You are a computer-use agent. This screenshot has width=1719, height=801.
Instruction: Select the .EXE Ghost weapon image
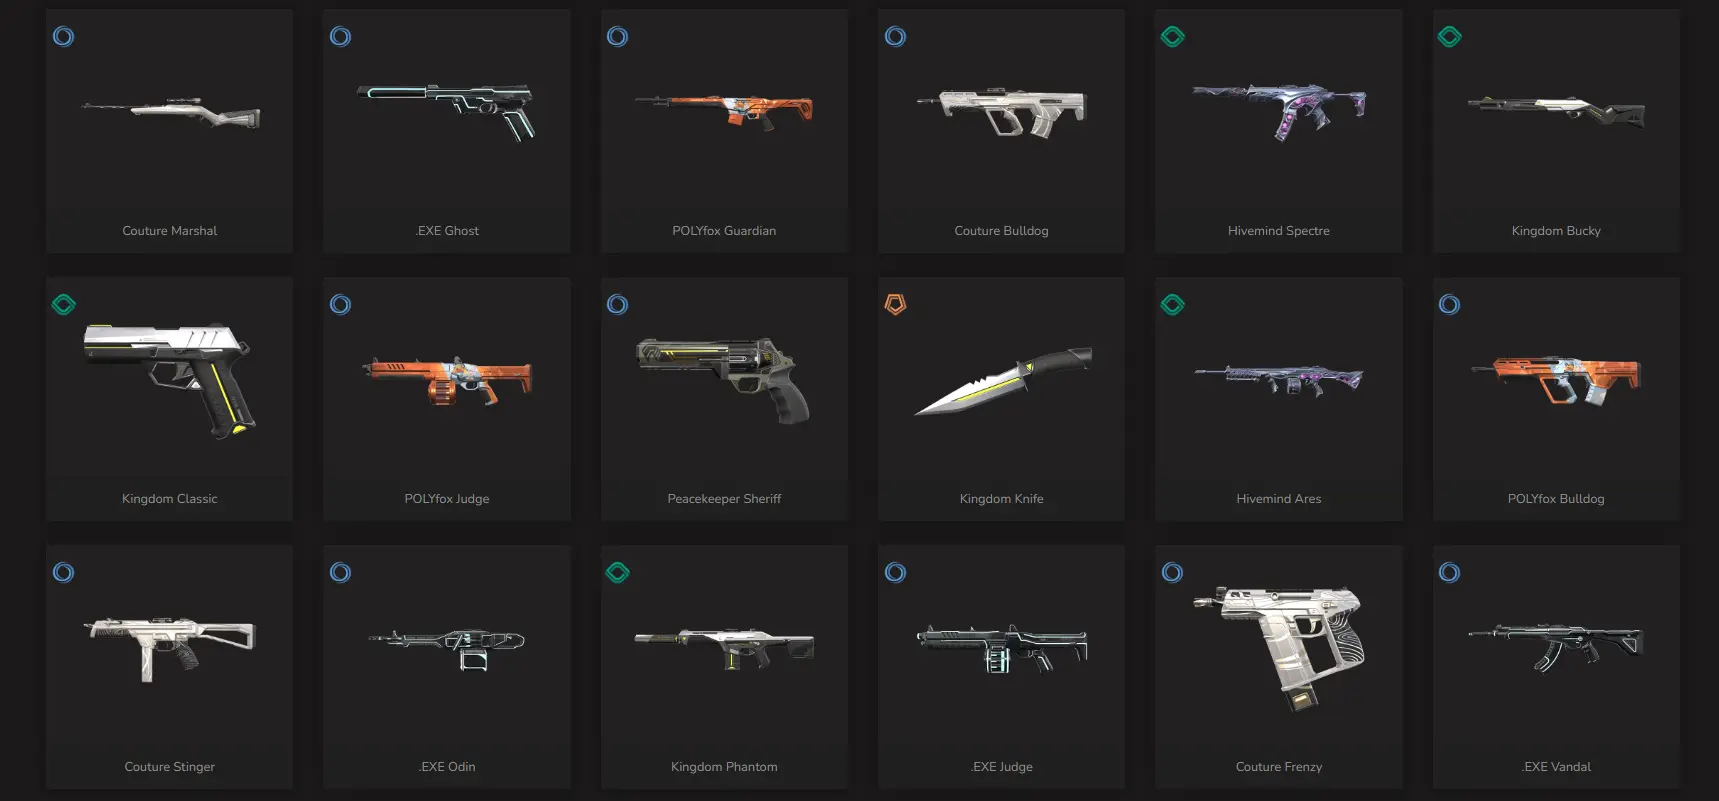tap(446, 111)
